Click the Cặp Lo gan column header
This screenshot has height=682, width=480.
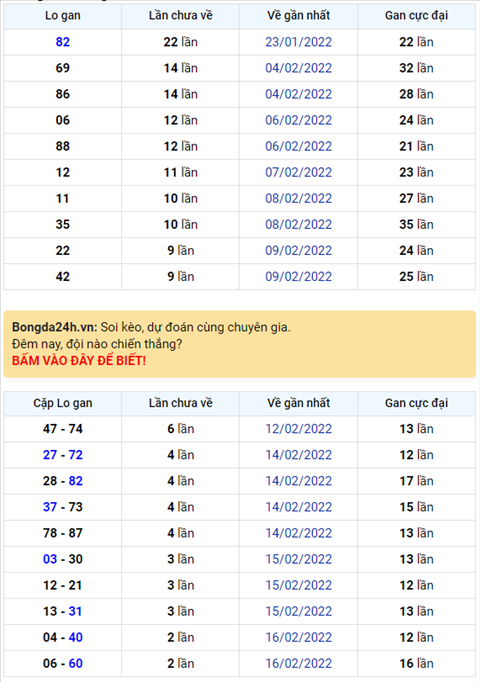[x=63, y=404]
